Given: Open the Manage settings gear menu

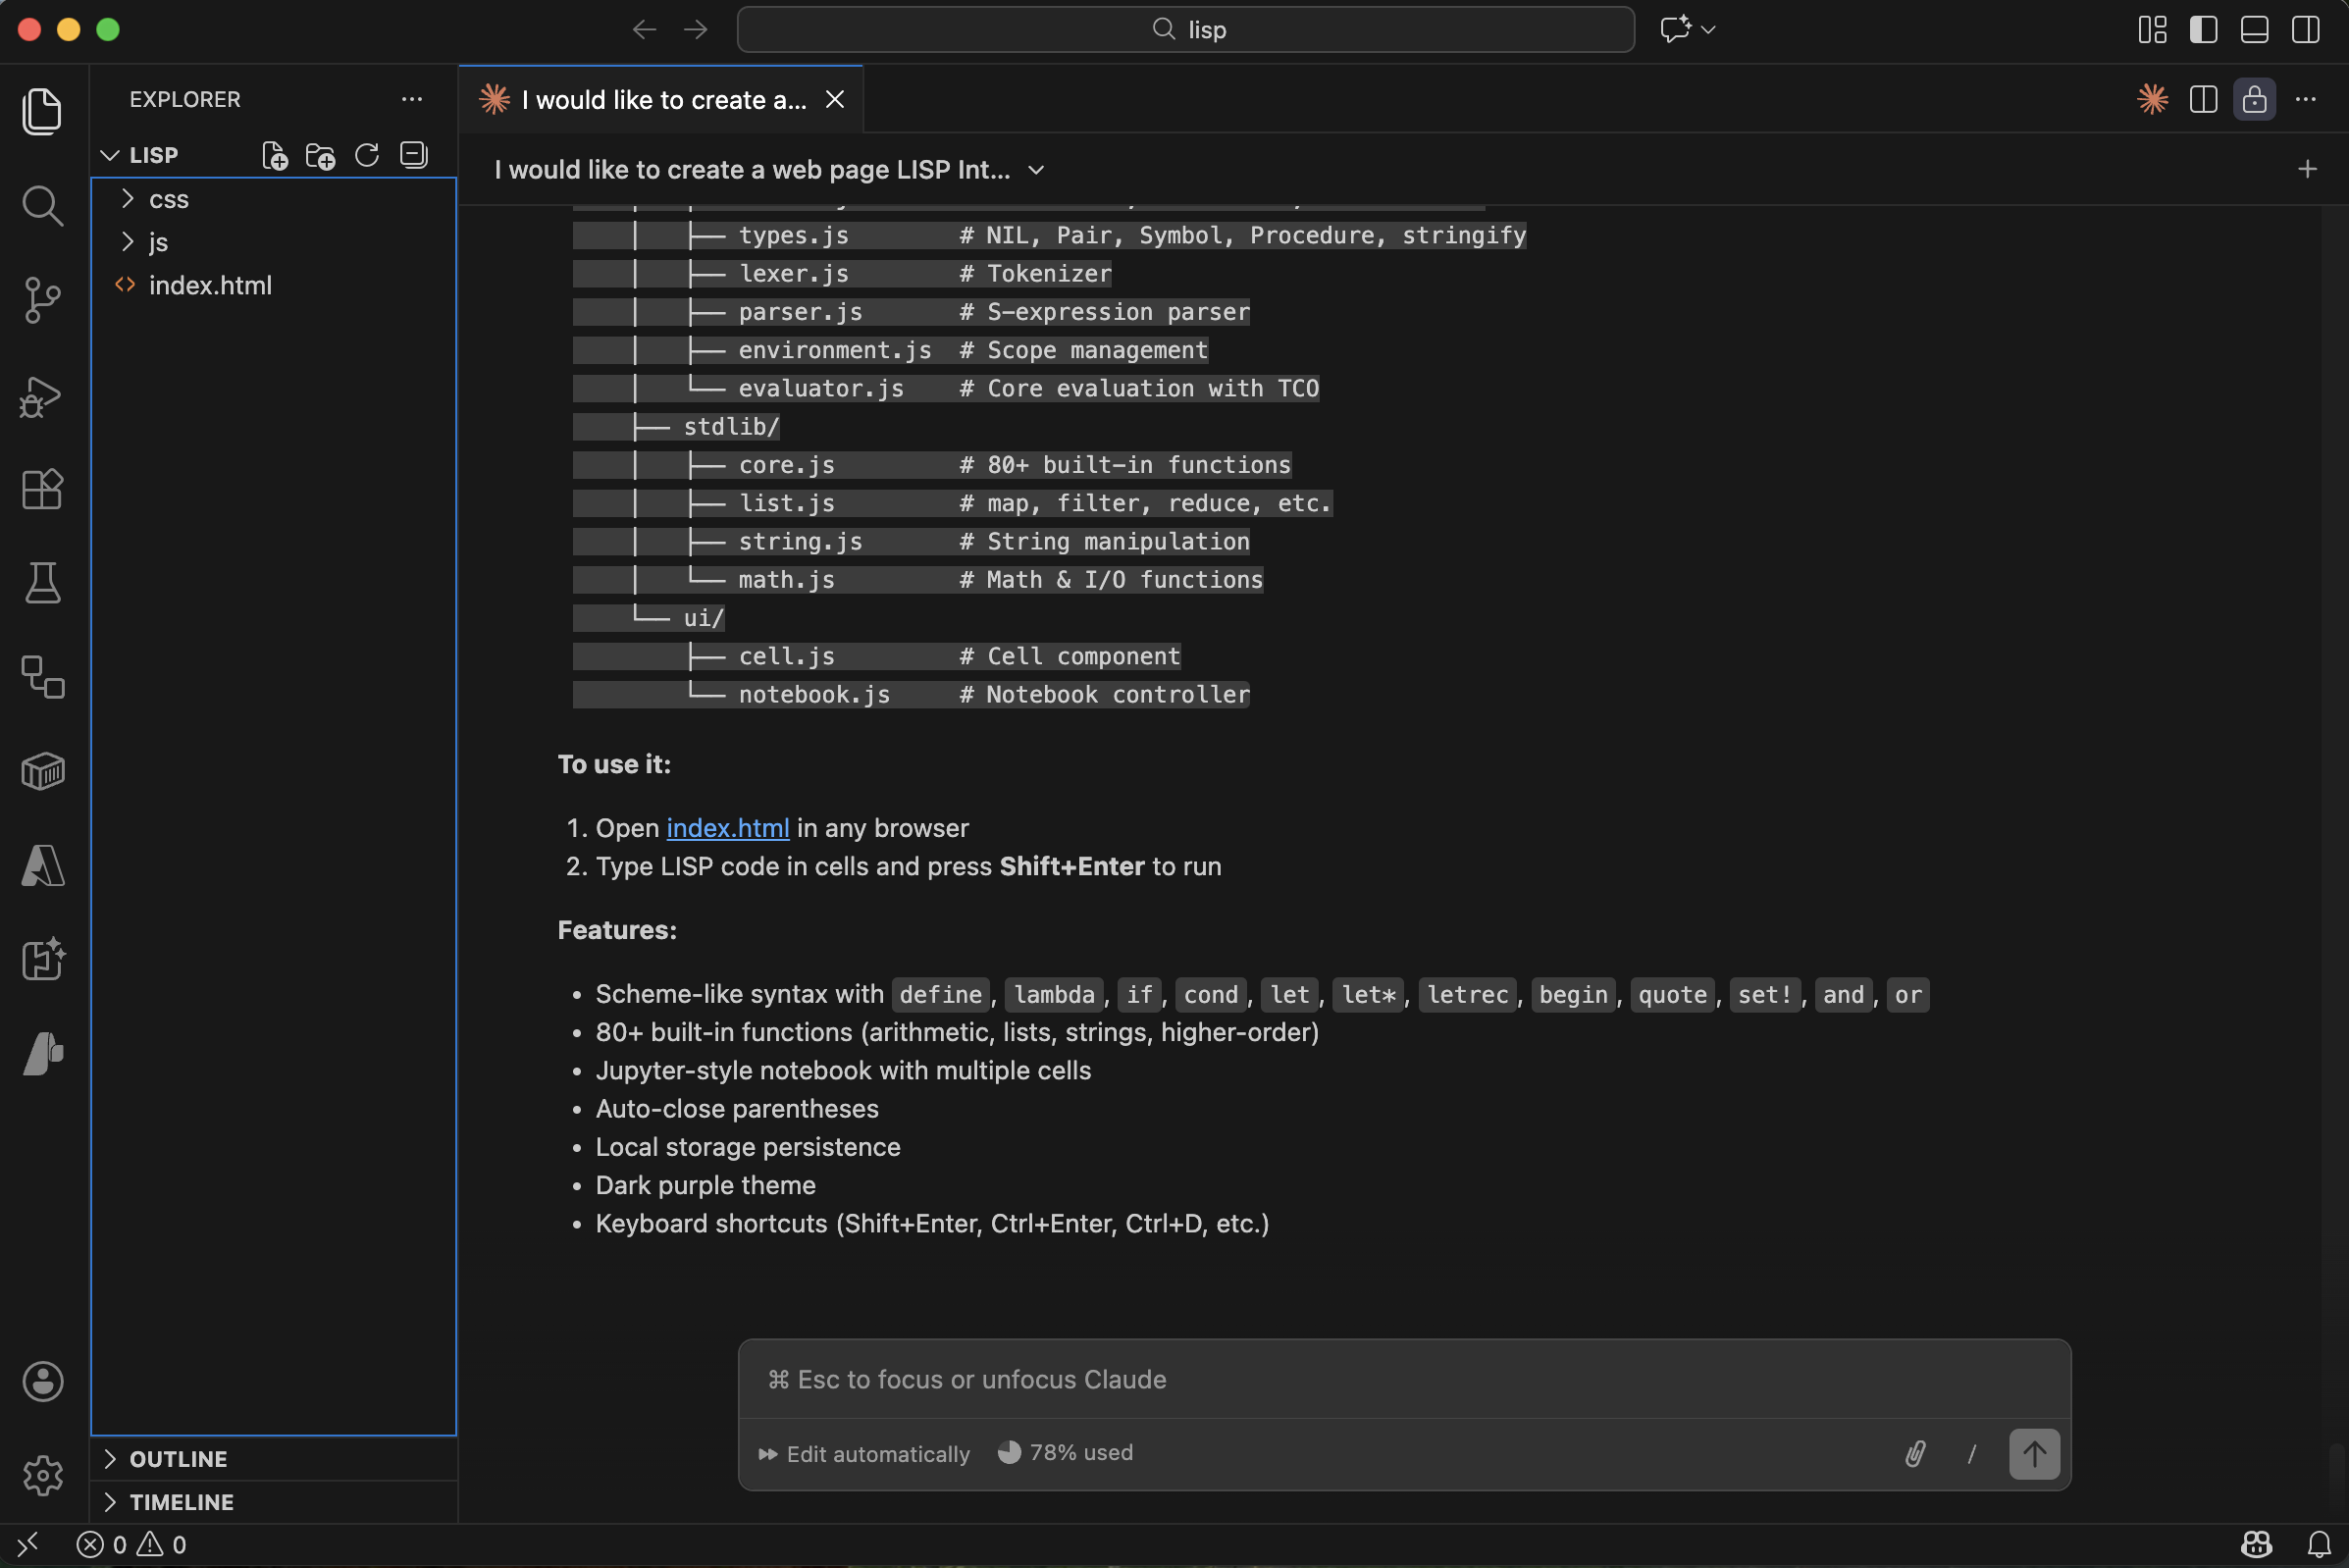Looking at the screenshot, I should coord(43,1475).
